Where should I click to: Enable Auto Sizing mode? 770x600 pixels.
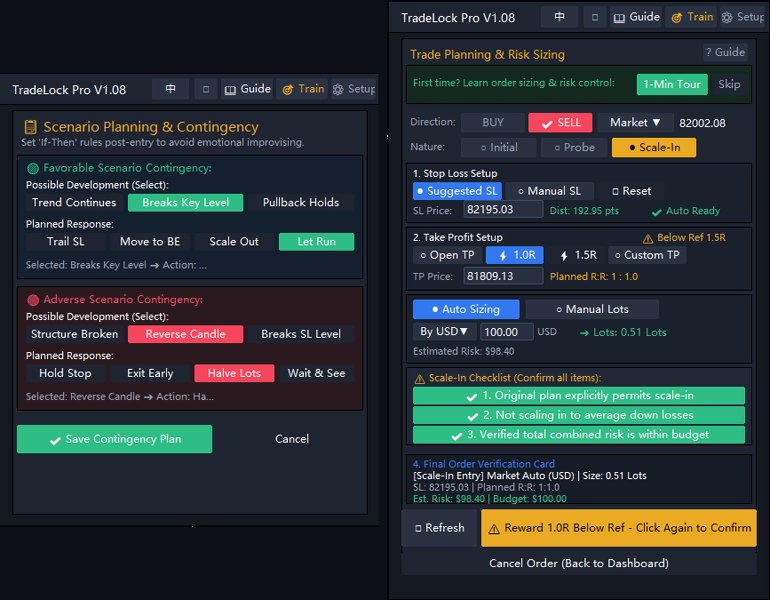pyautogui.click(x=466, y=309)
